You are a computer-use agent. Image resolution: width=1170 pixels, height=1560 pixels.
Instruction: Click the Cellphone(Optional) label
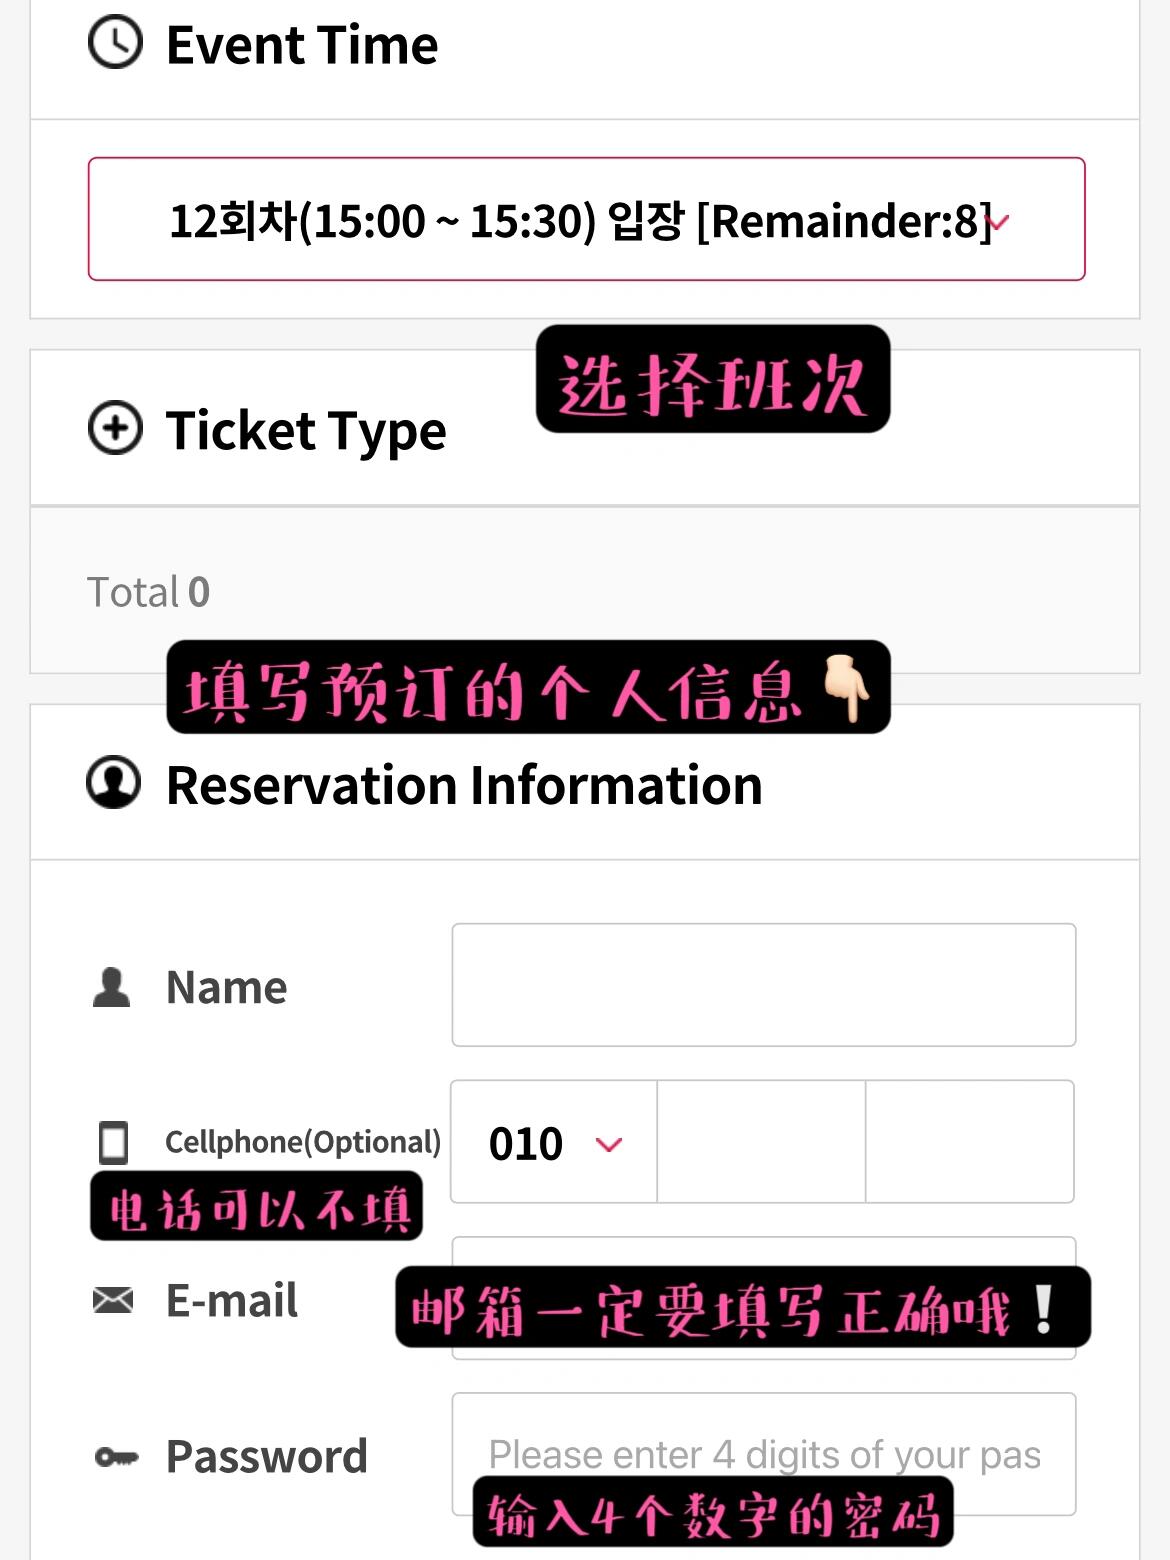[x=303, y=1142]
